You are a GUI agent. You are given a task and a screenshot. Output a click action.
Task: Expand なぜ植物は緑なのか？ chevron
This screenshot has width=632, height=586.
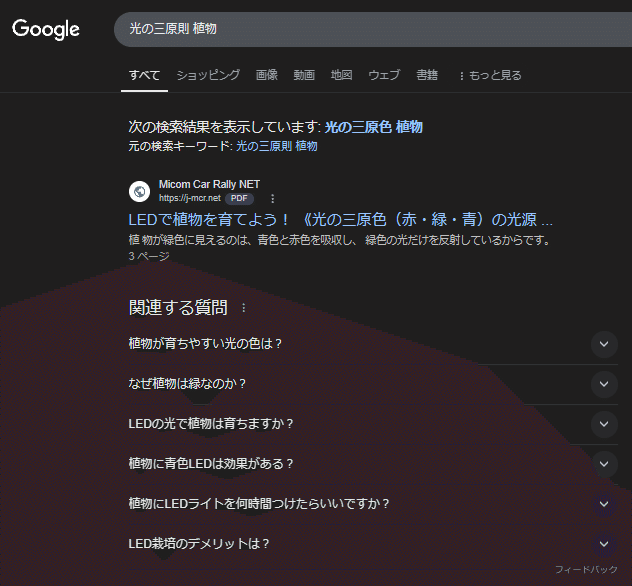pyautogui.click(x=604, y=384)
